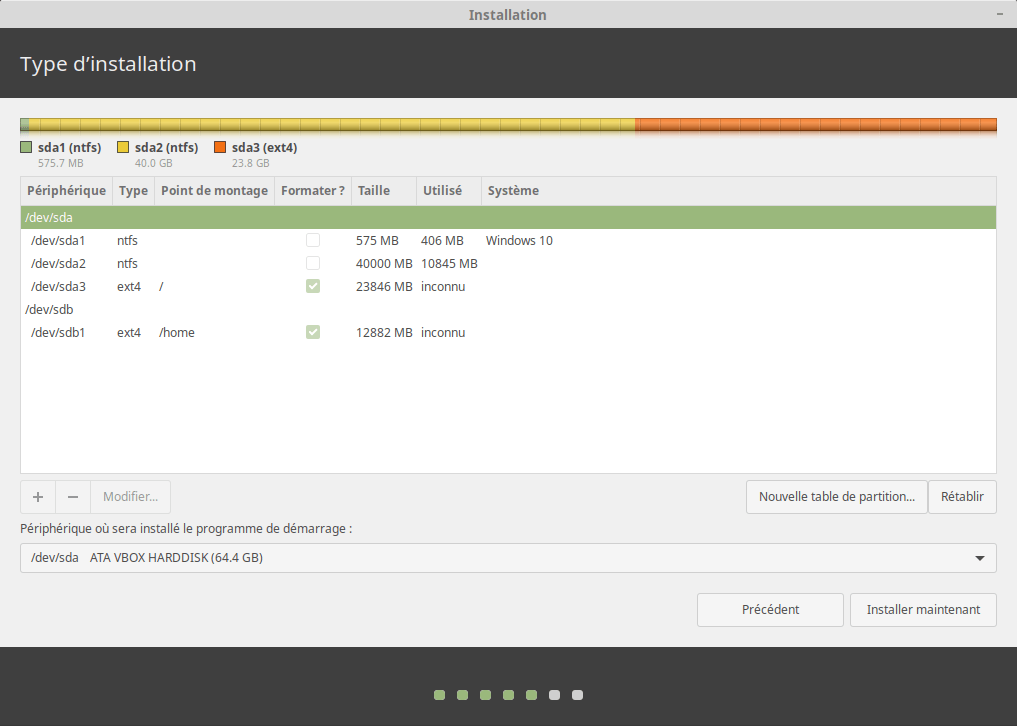Toggle format checkbox for /dev/sda2
This screenshot has height=726, width=1017.
[313, 264]
